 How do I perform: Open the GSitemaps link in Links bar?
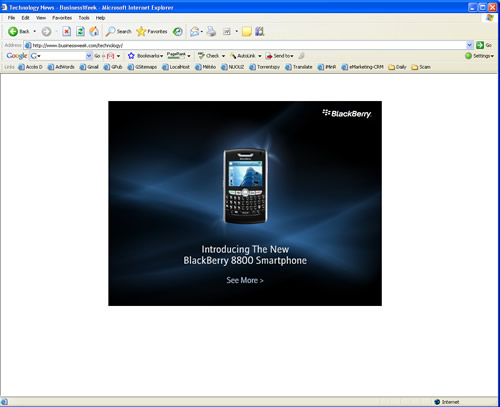(x=142, y=67)
